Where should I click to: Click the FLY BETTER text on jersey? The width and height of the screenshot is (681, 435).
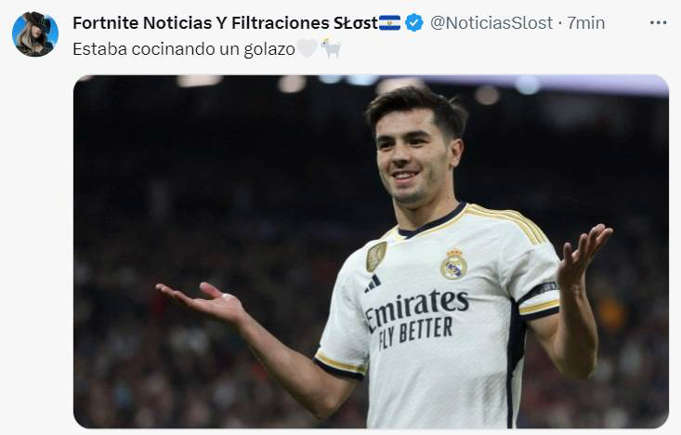pyautogui.click(x=415, y=332)
